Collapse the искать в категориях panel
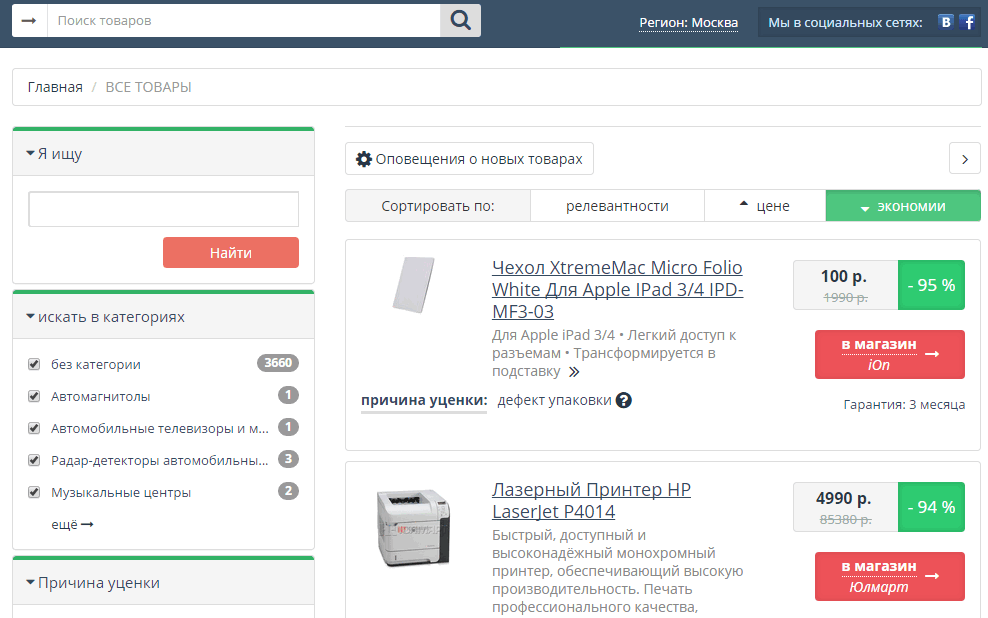This screenshot has height=618, width=988. tap(105, 317)
